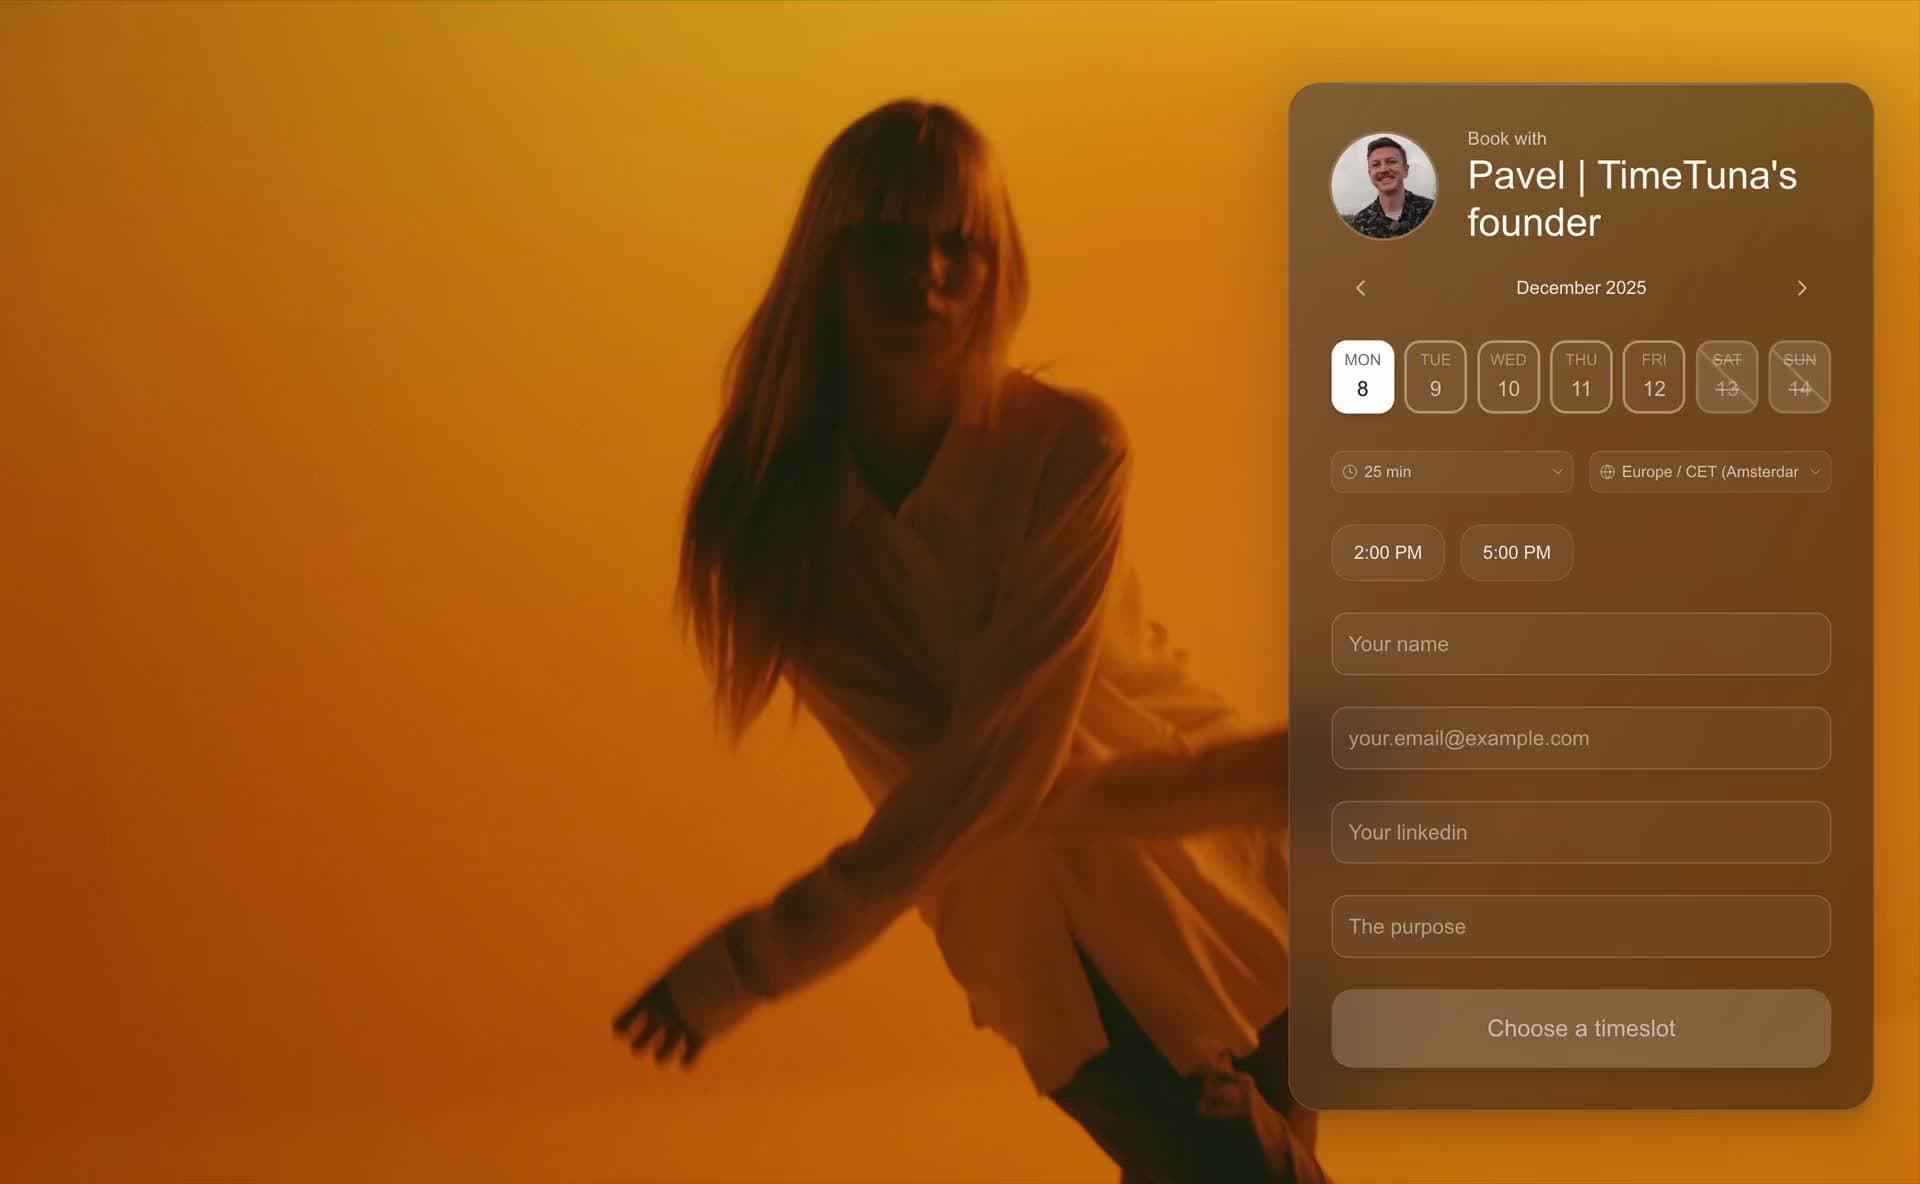Click Pavel's profile picture
Image resolution: width=1920 pixels, height=1184 pixels.
pyautogui.click(x=1384, y=186)
